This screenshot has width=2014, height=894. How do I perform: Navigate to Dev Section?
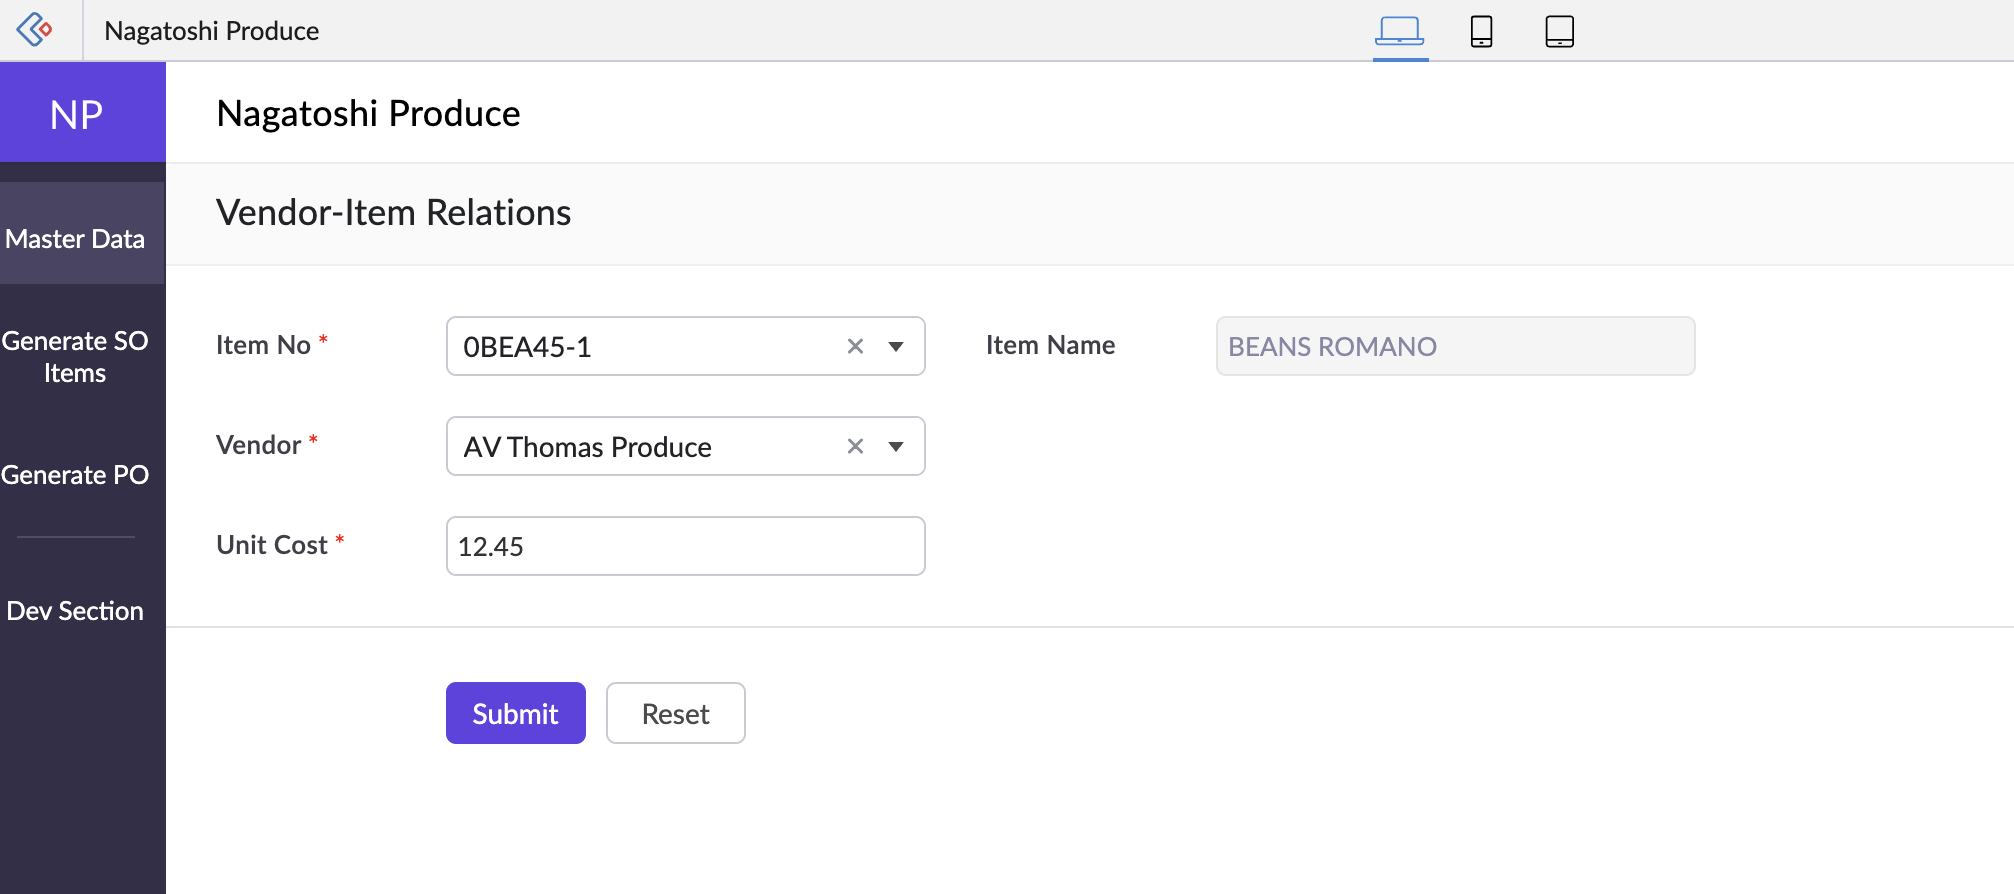click(76, 611)
